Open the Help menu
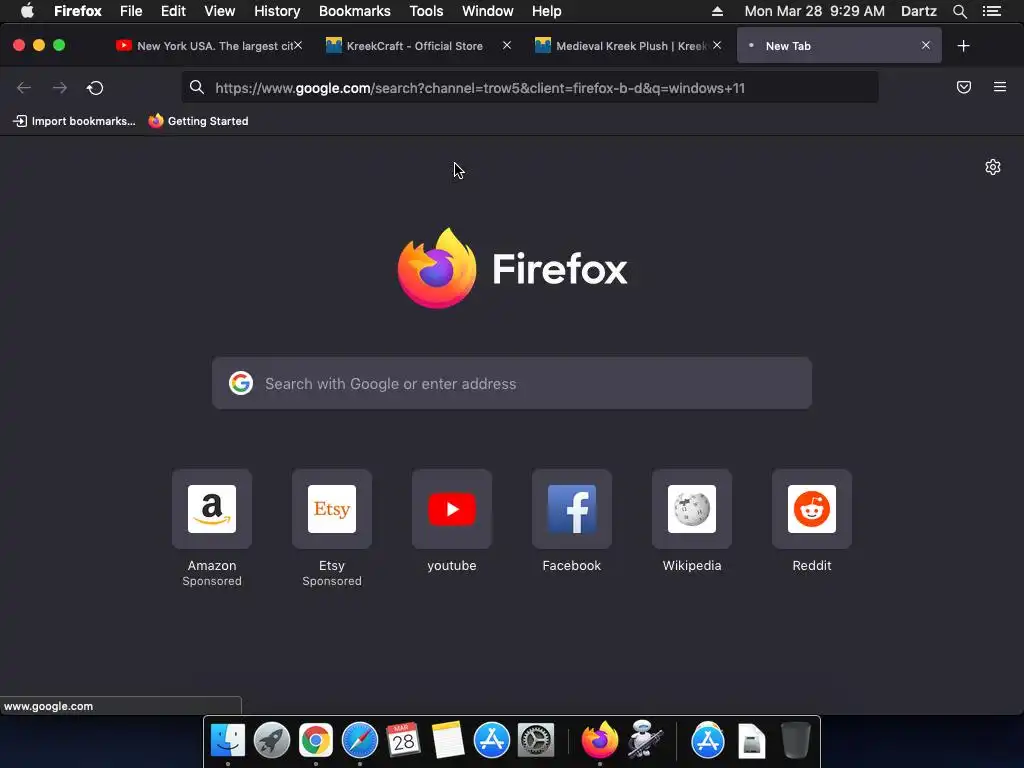Image resolution: width=1024 pixels, height=768 pixels. [547, 11]
